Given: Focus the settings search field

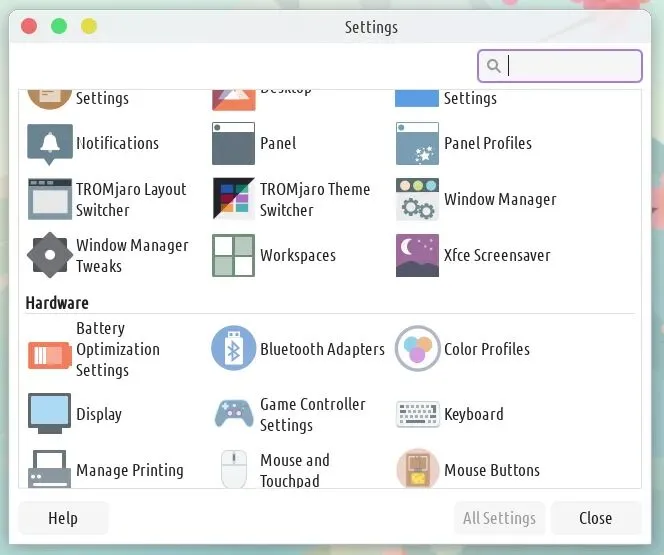Looking at the screenshot, I should (x=559, y=66).
